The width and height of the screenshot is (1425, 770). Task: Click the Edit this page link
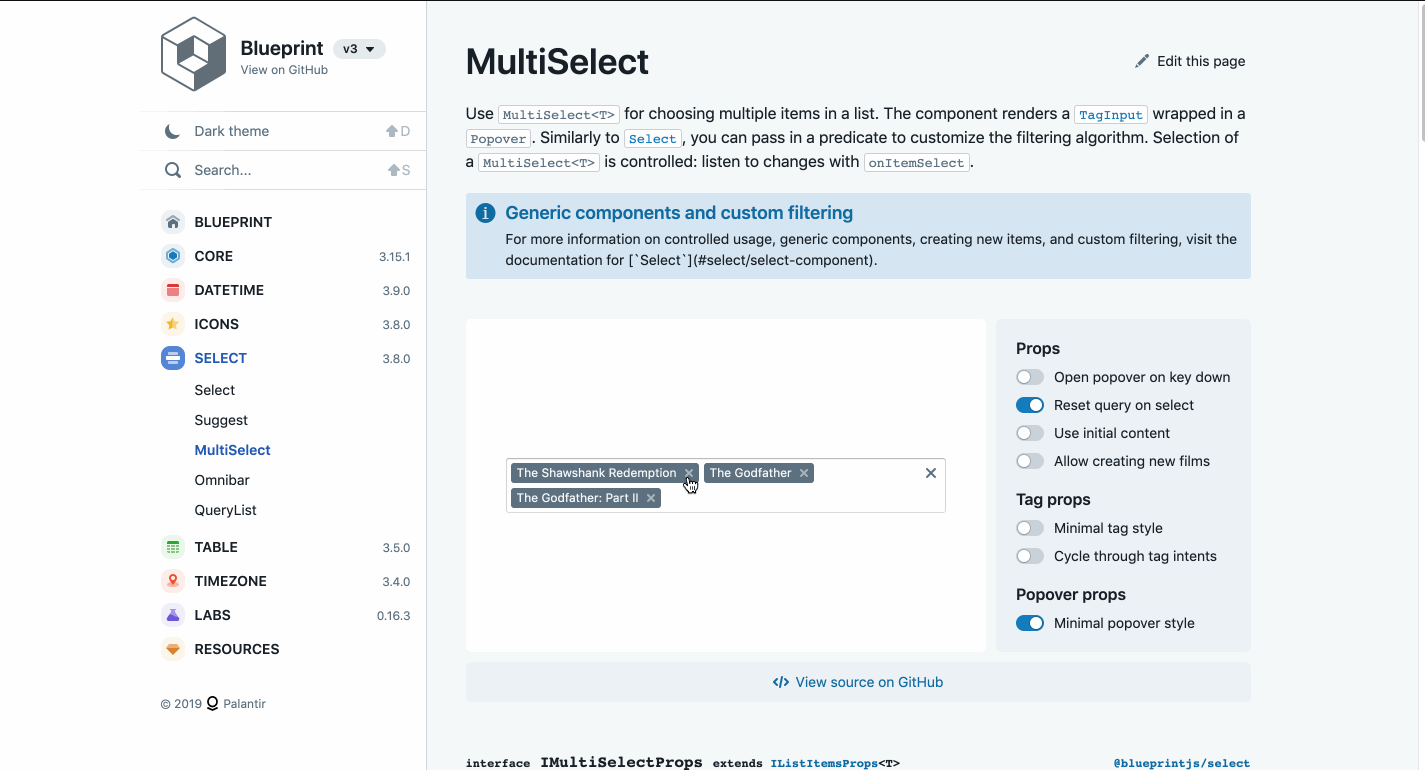click(x=1189, y=61)
